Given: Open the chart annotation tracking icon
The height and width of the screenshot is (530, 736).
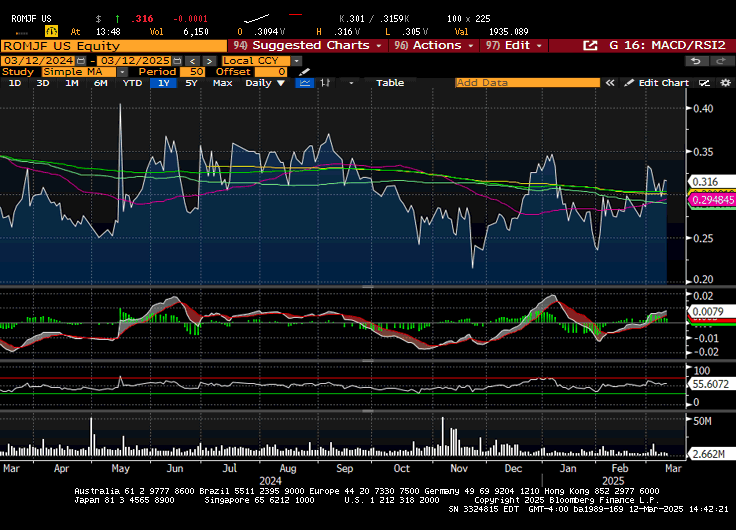Looking at the screenshot, I should pos(704,83).
